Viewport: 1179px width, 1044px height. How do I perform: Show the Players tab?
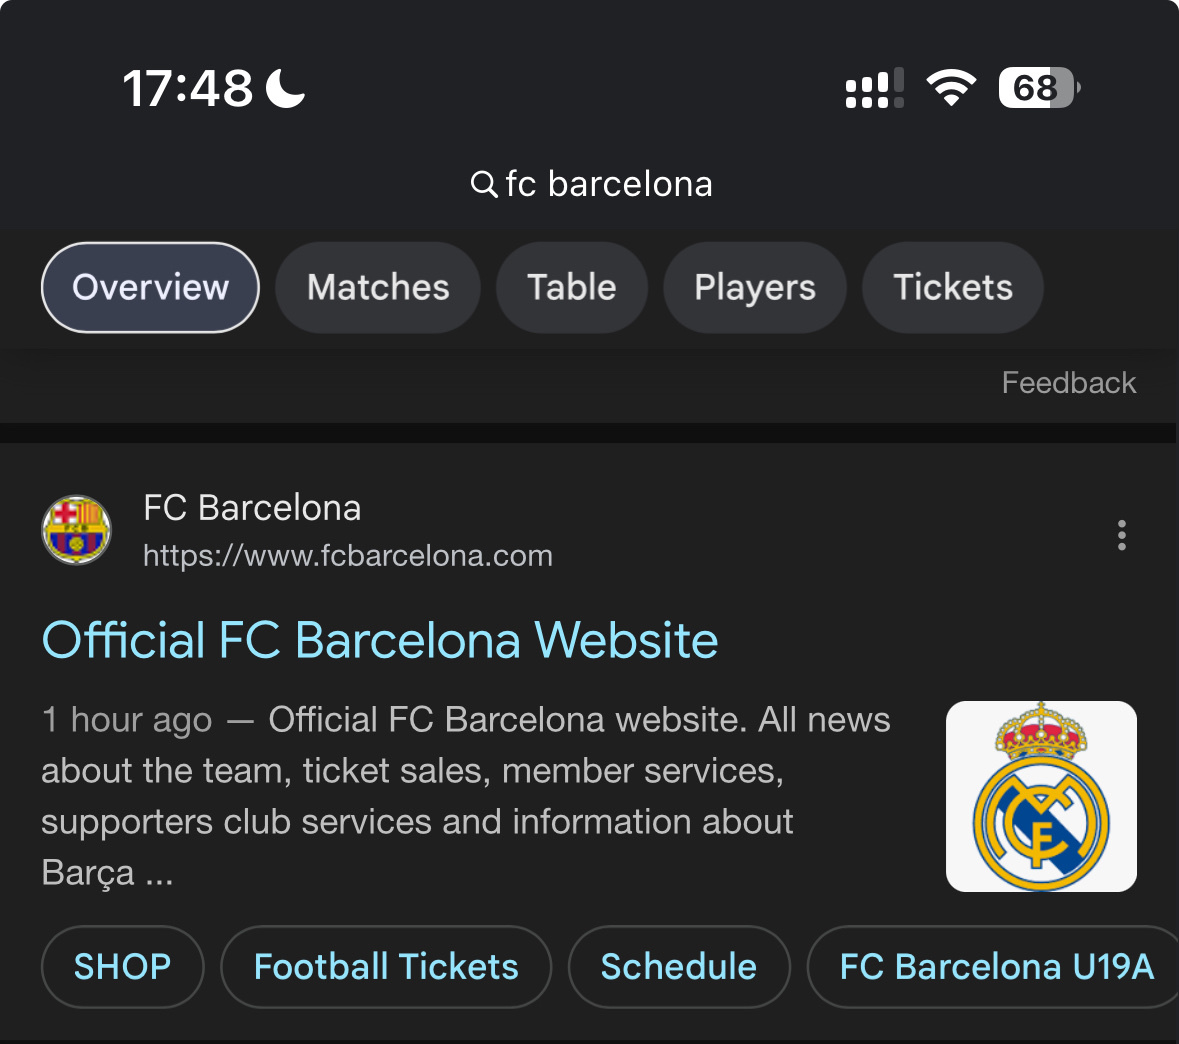click(x=755, y=287)
